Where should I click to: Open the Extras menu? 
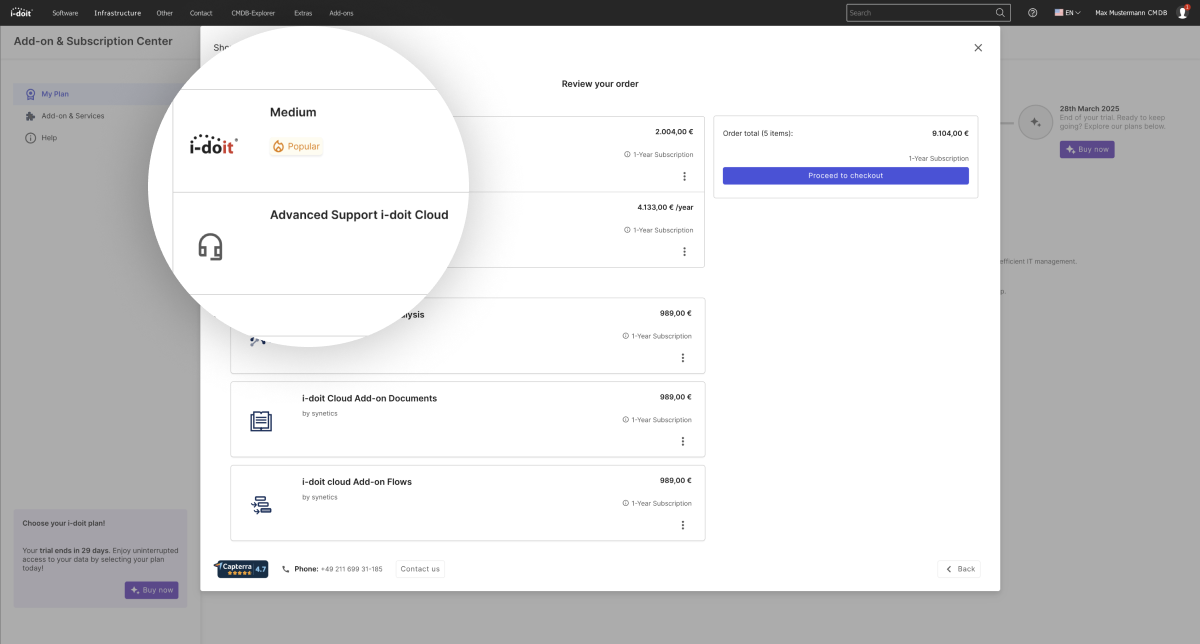[x=303, y=13]
